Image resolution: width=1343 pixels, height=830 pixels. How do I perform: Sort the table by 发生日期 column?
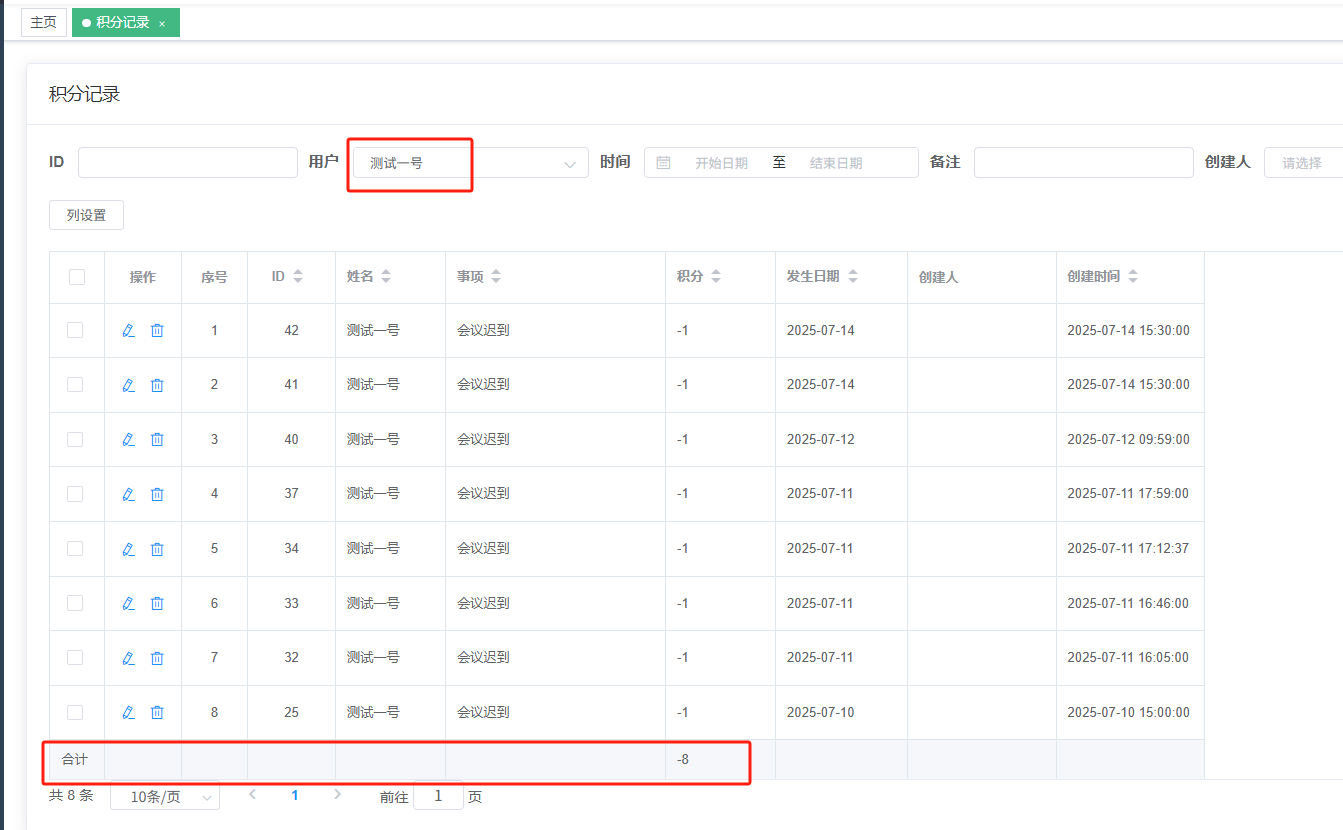point(852,277)
